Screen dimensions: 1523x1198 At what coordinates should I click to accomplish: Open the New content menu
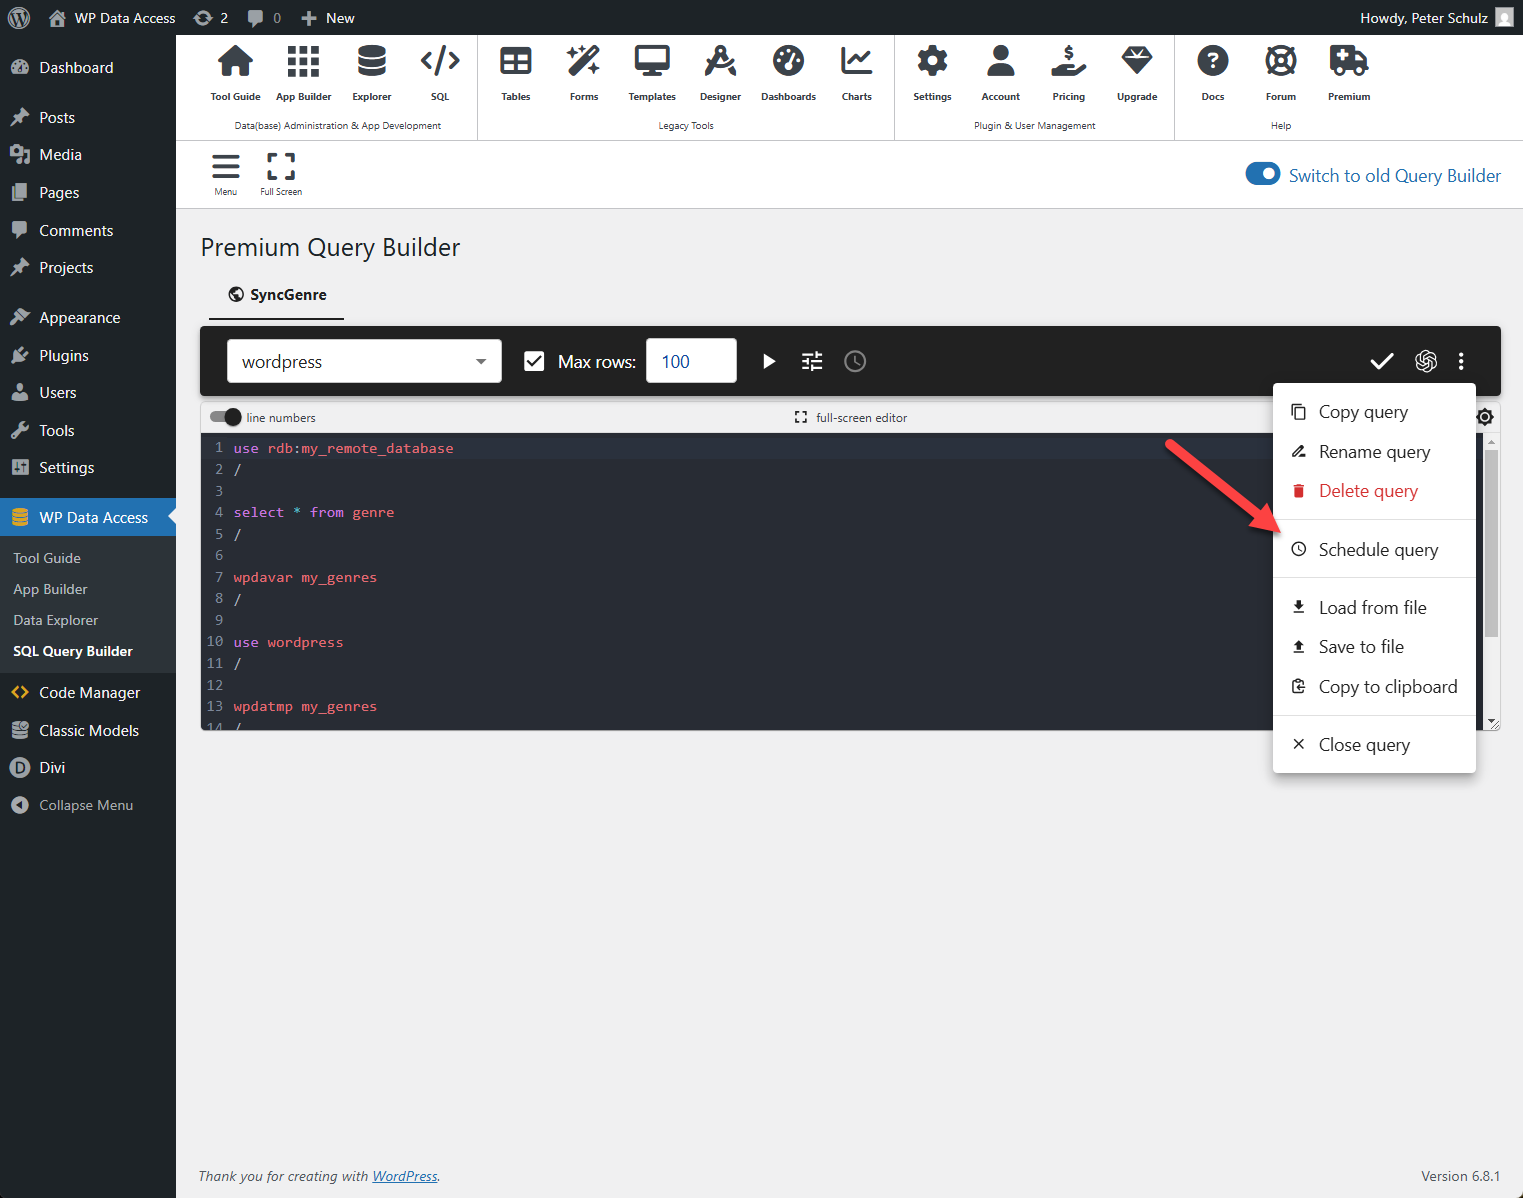pyautogui.click(x=328, y=18)
